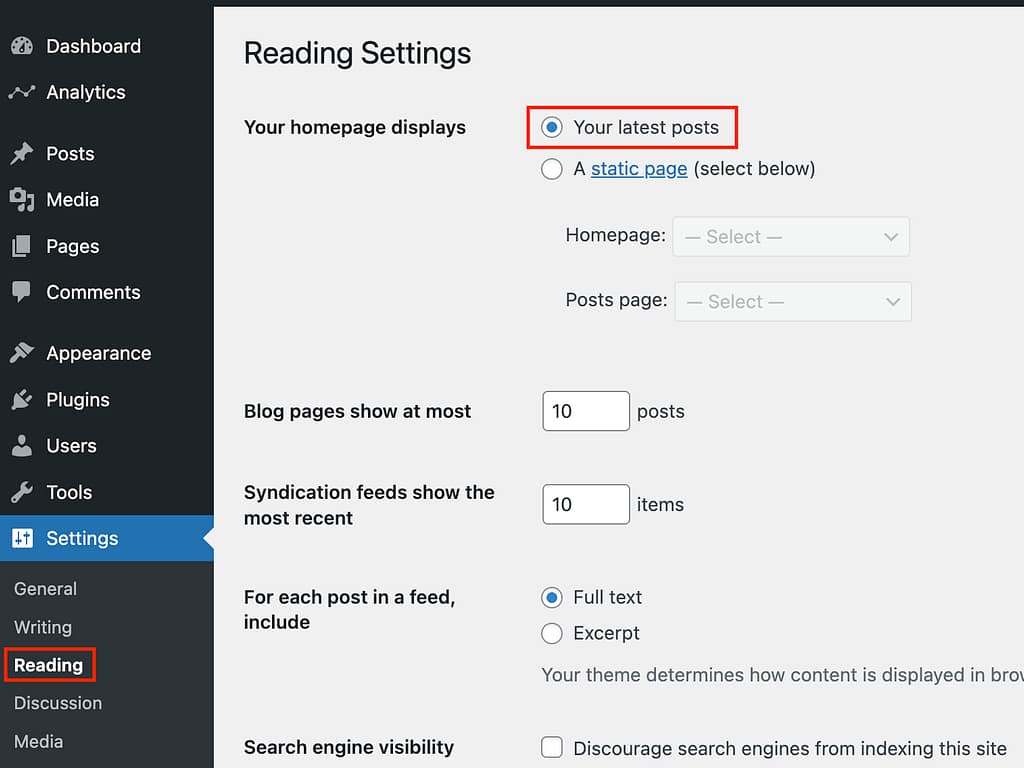Choose the 'A static page' radio option

tap(551, 169)
